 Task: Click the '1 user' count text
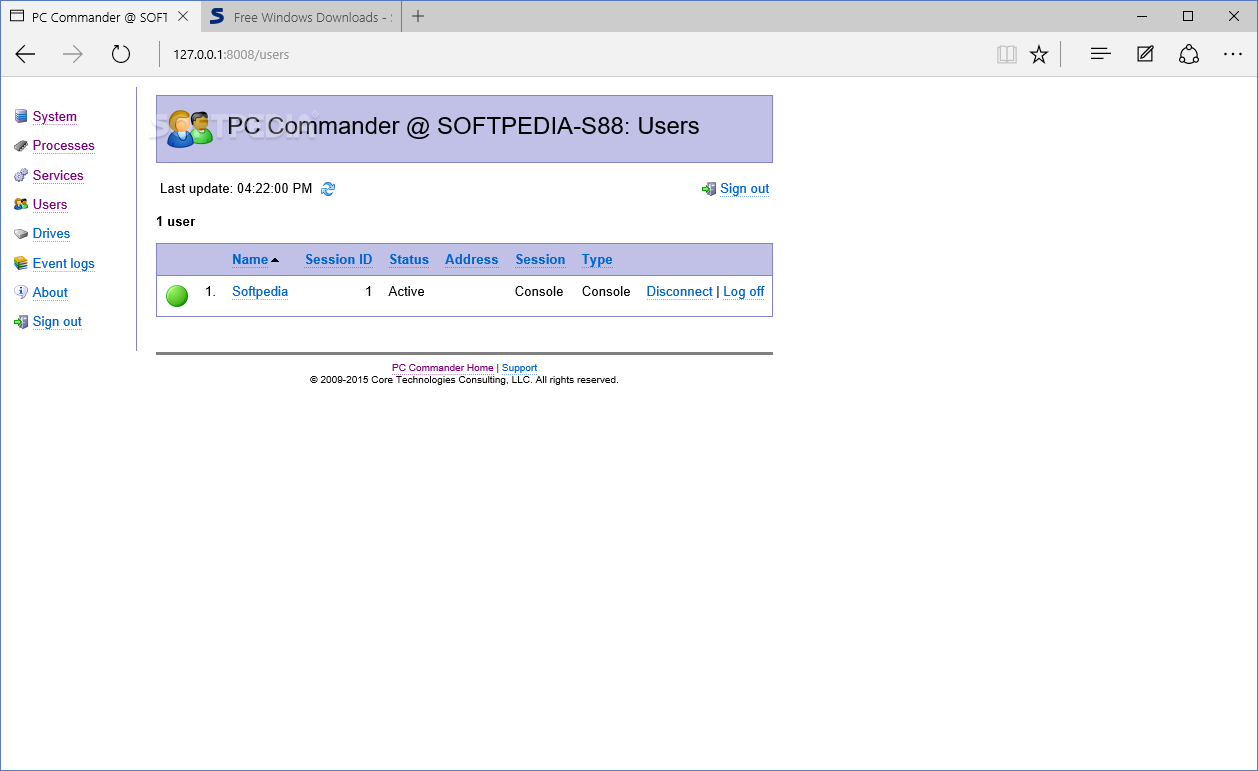click(176, 222)
